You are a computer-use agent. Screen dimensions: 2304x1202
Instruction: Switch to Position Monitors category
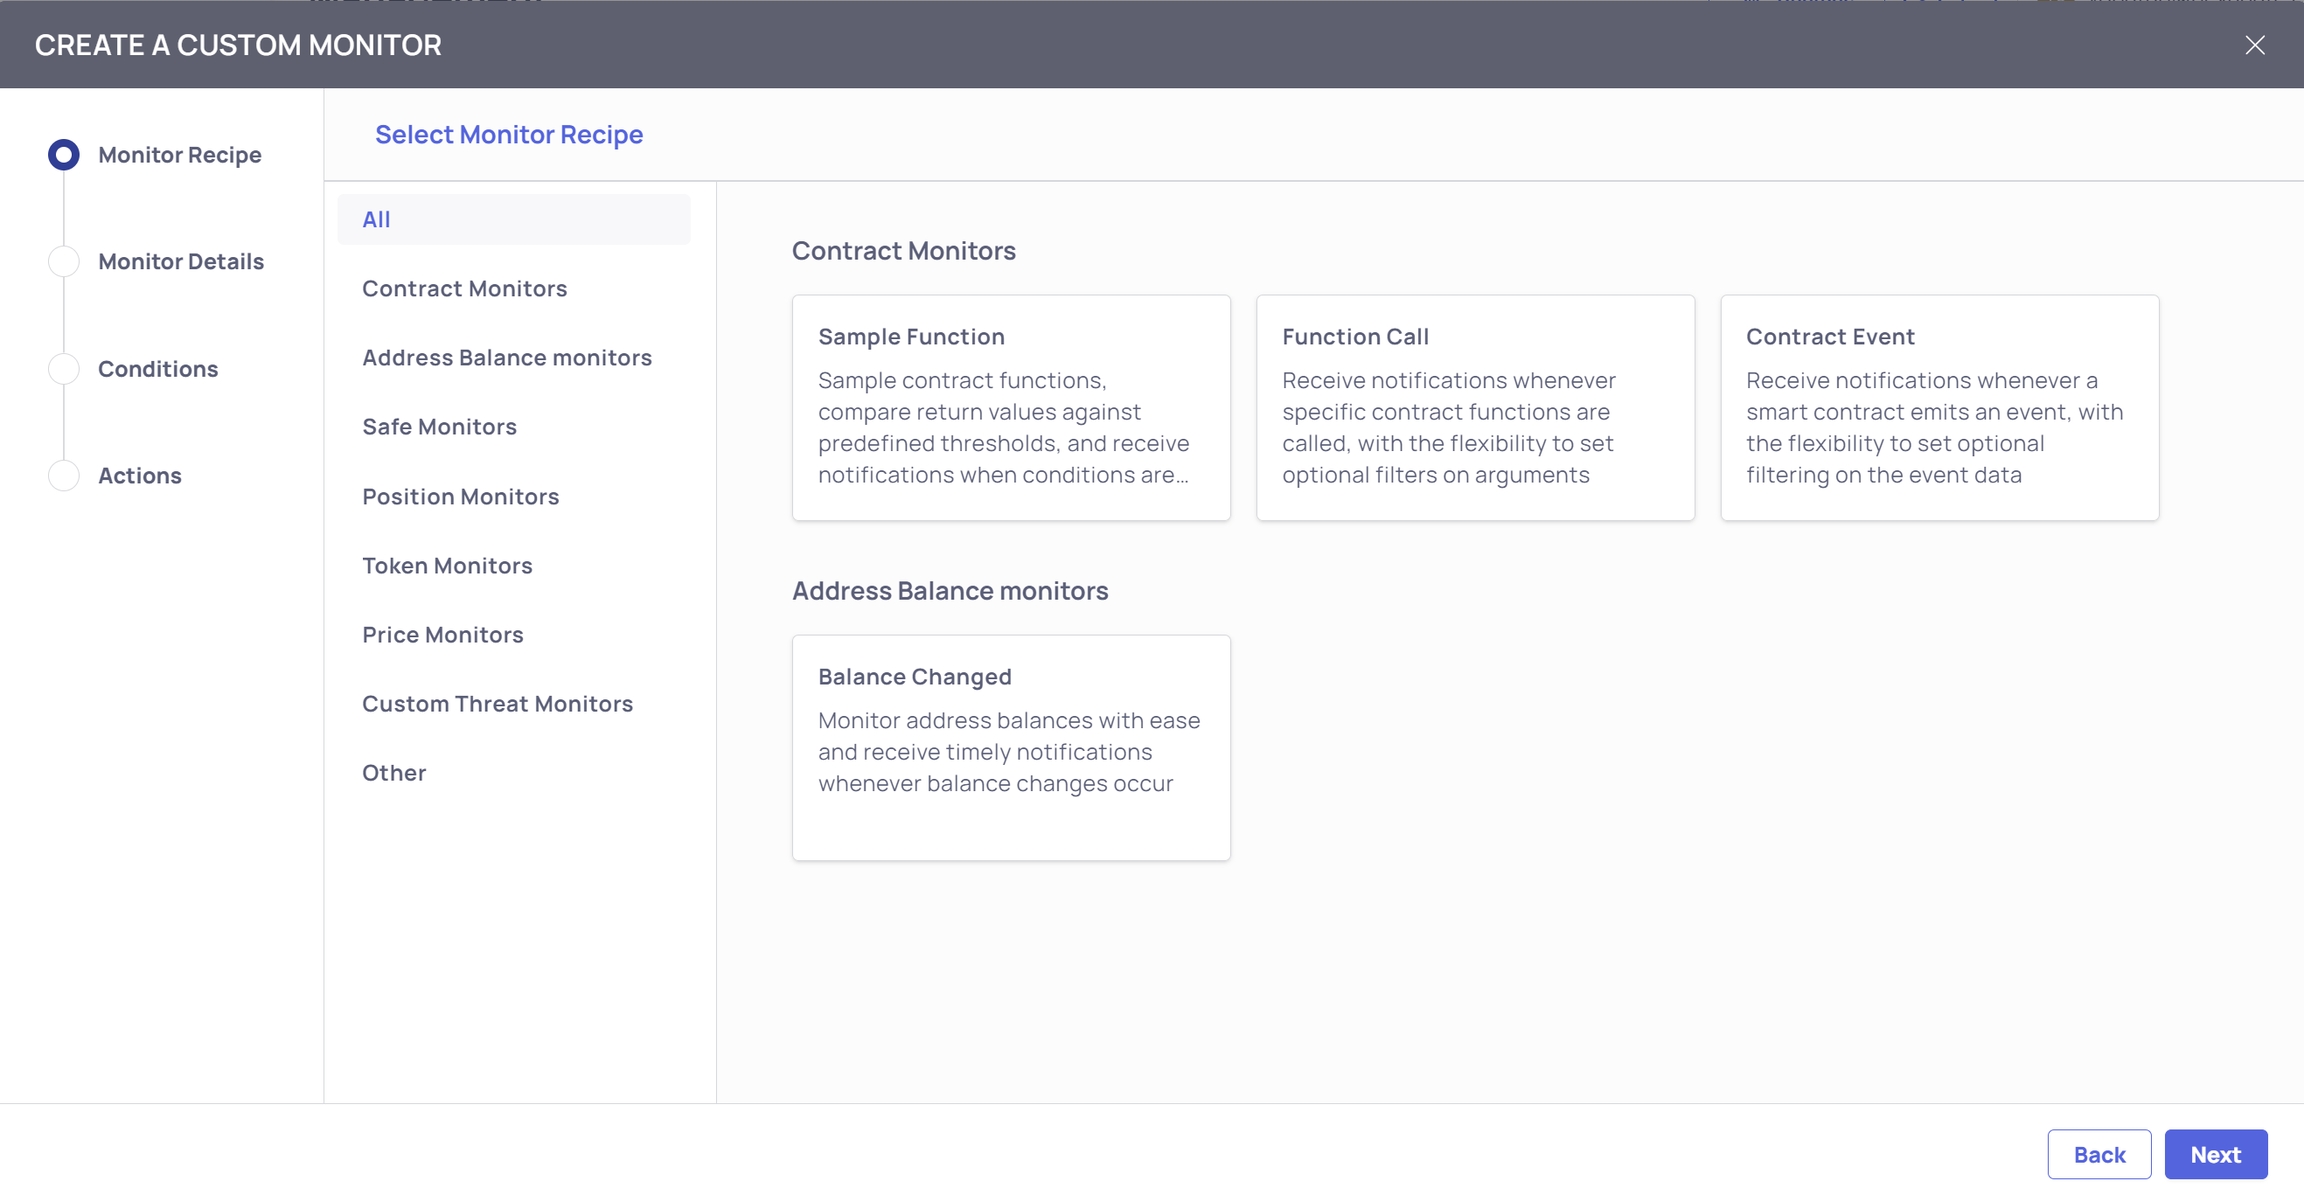(x=460, y=497)
